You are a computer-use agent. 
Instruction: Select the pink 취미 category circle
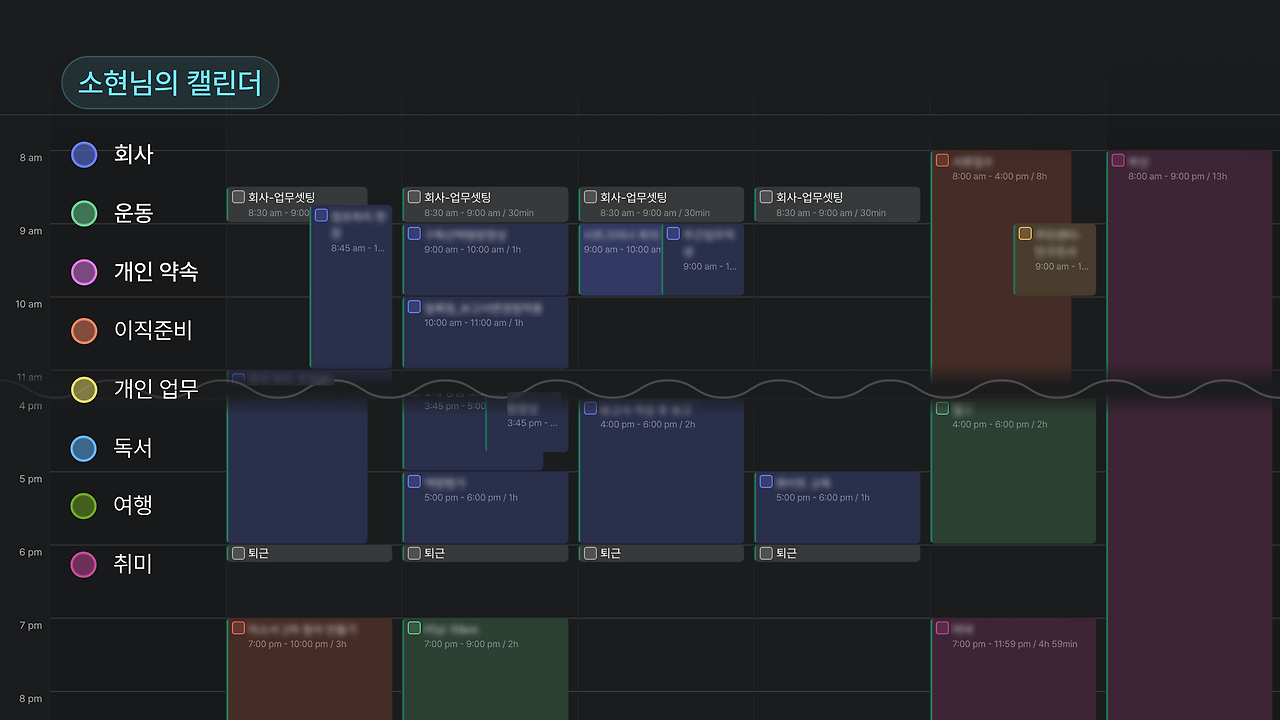[84, 565]
